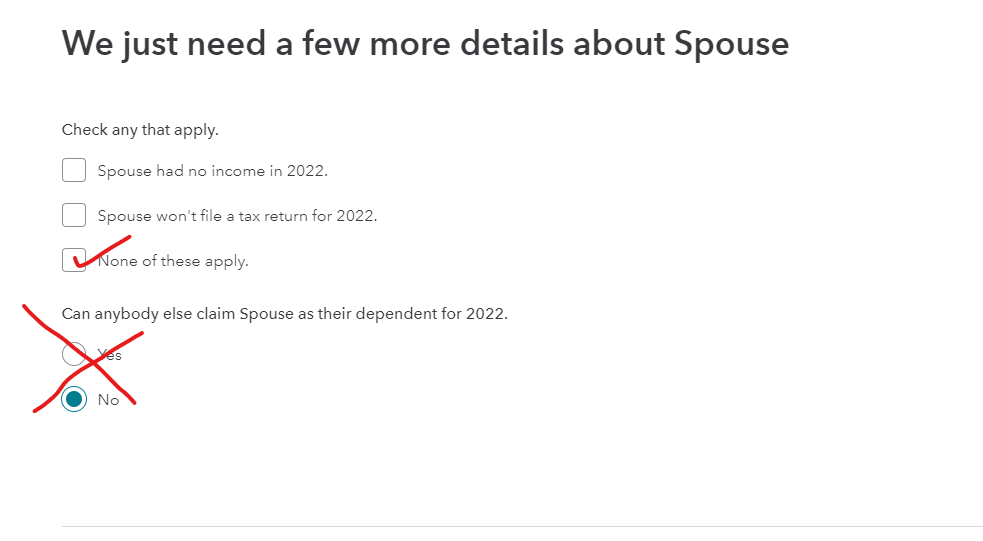Tick the 'Spouse won't file a tax return' checkbox
The height and width of the screenshot is (541, 983).
(x=74, y=215)
